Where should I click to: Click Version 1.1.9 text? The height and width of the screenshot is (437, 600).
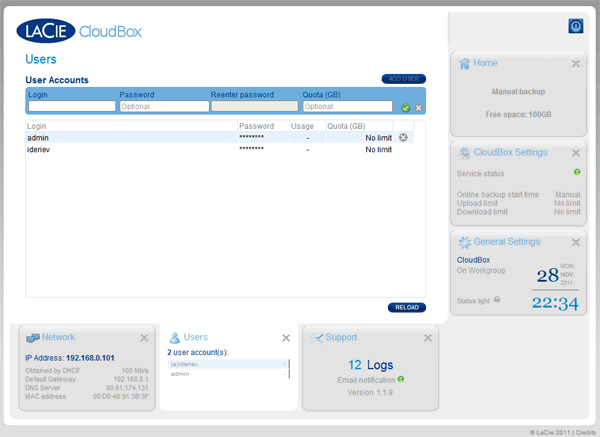click(x=370, y=392)
